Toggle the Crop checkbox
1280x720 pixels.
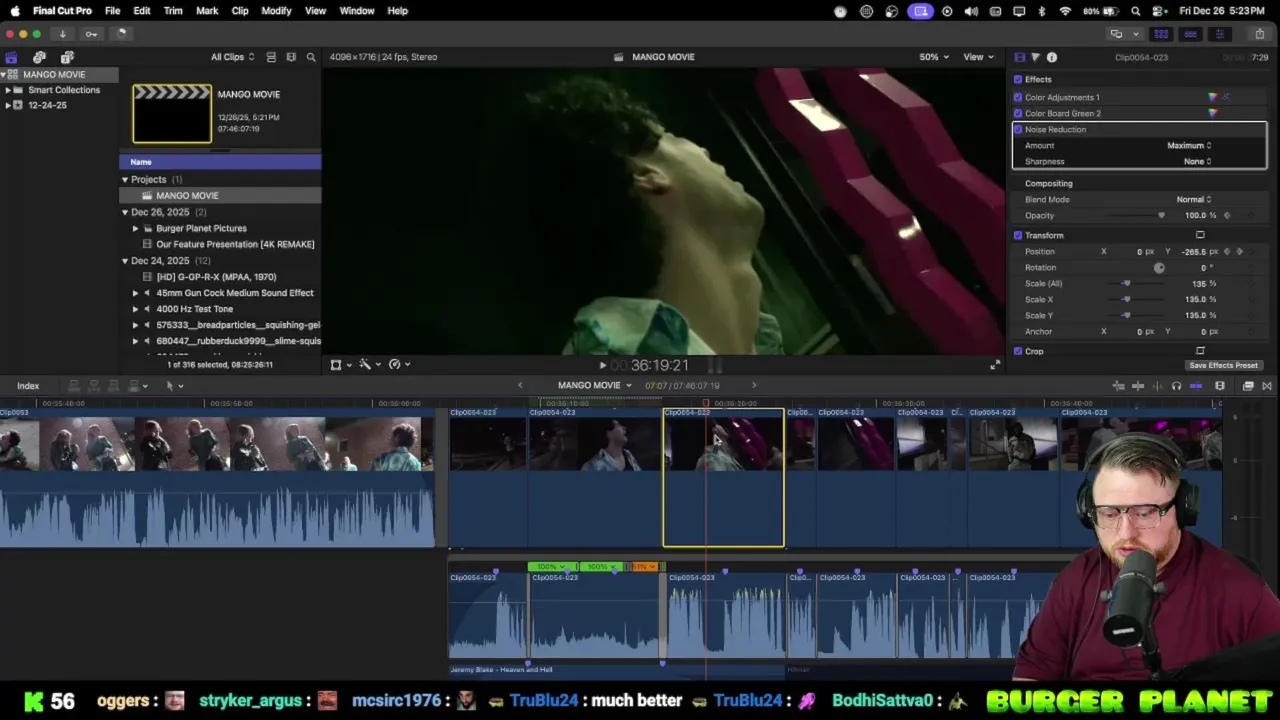point(1018,351)
